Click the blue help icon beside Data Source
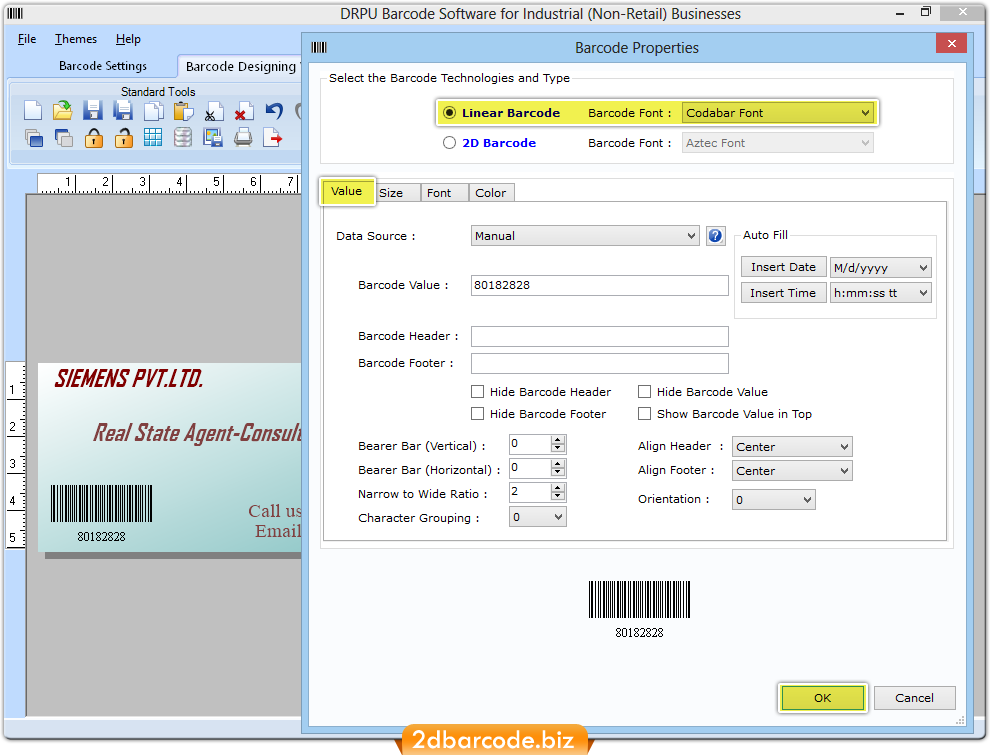The height and width of the screenshot is (755, 990). [x=715, y=236]
